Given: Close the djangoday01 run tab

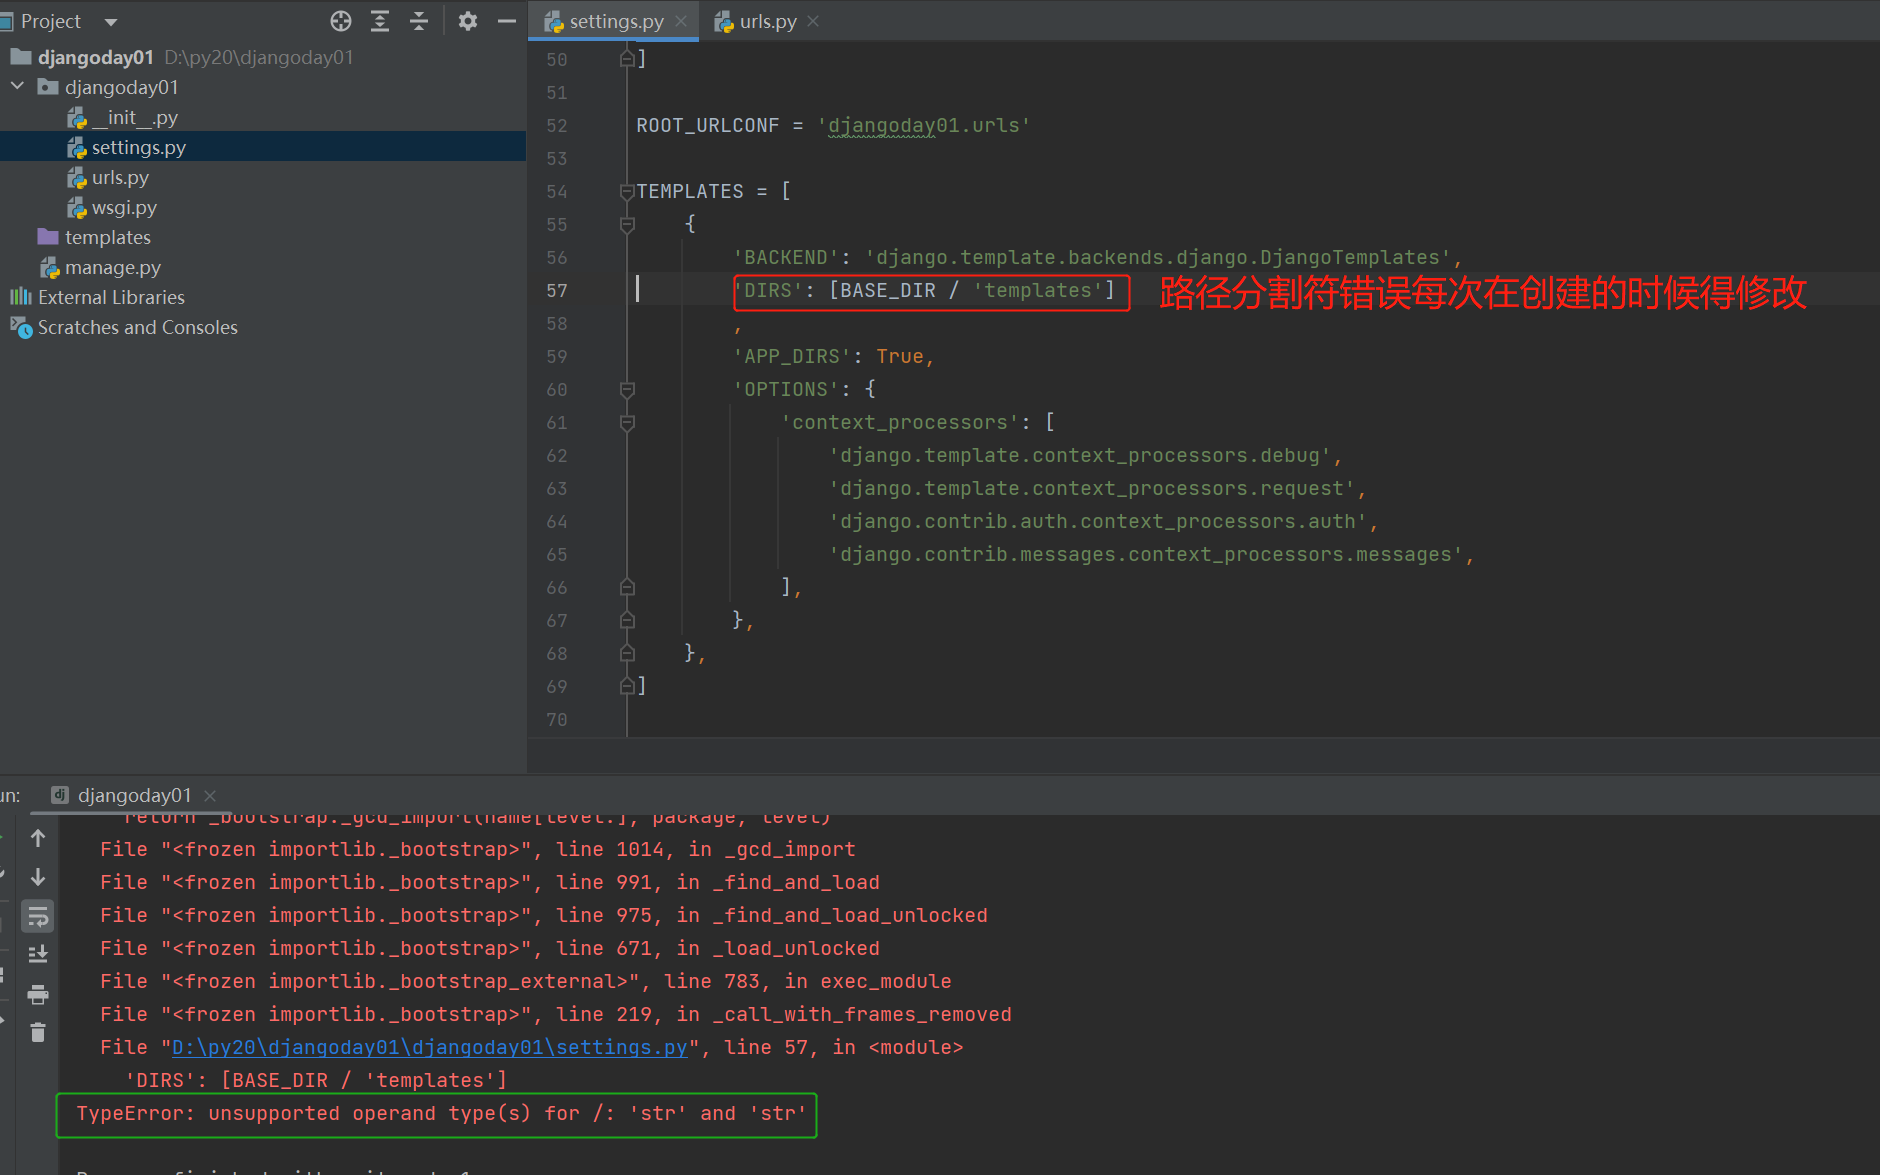Looking at the screenshot, I should pos(210,795).
